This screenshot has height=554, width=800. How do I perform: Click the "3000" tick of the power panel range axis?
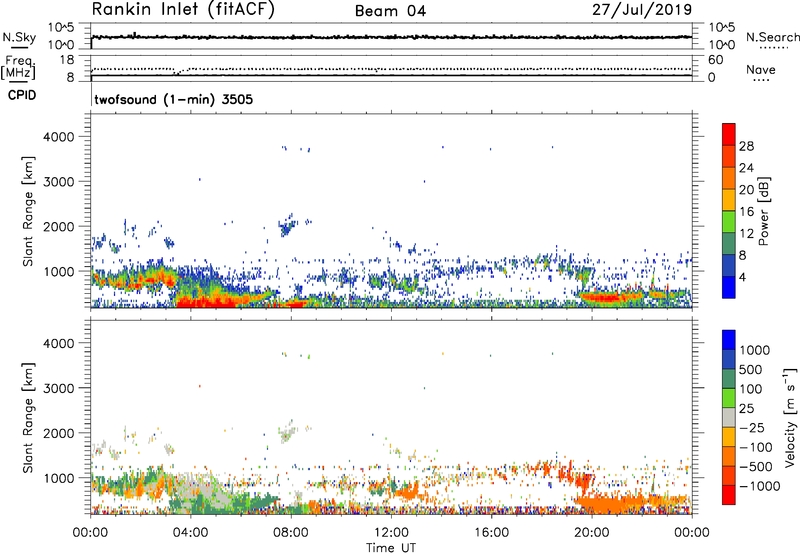click(58, 182)
